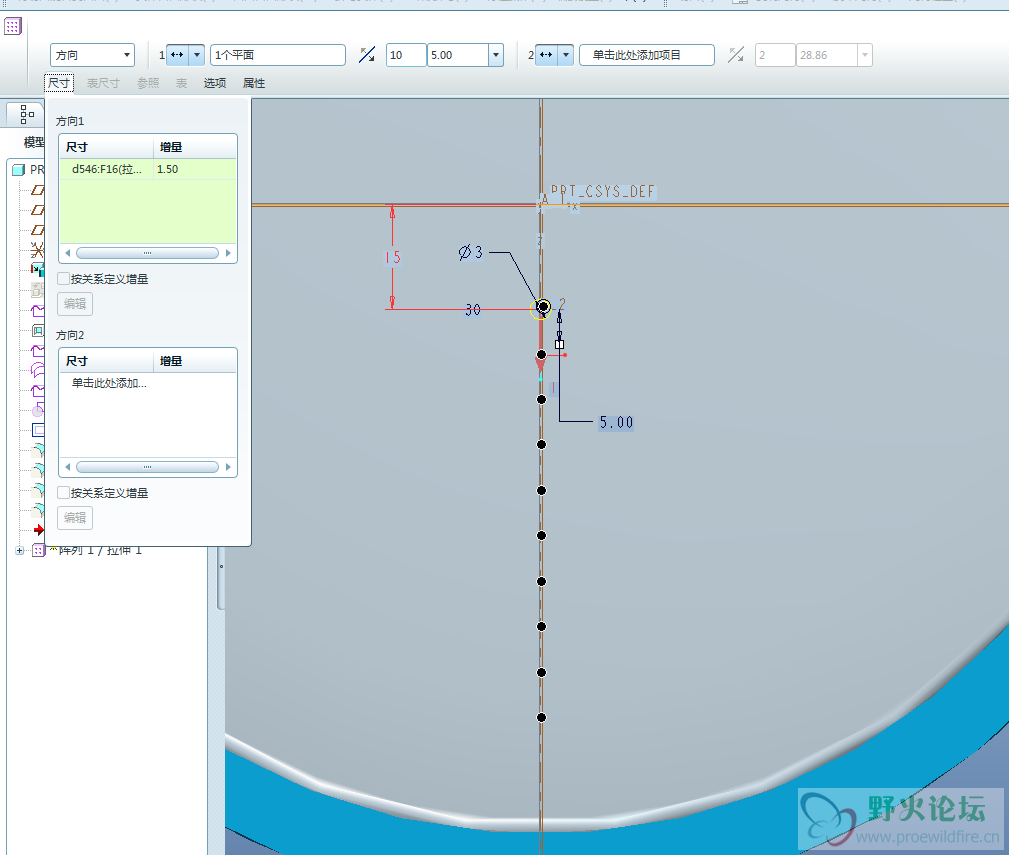Screen dimensions: 1009x855
Task: Click the 方向1 table horizontal scrollbar thumb
Action: pyautogui.click(x=147, y=253)
